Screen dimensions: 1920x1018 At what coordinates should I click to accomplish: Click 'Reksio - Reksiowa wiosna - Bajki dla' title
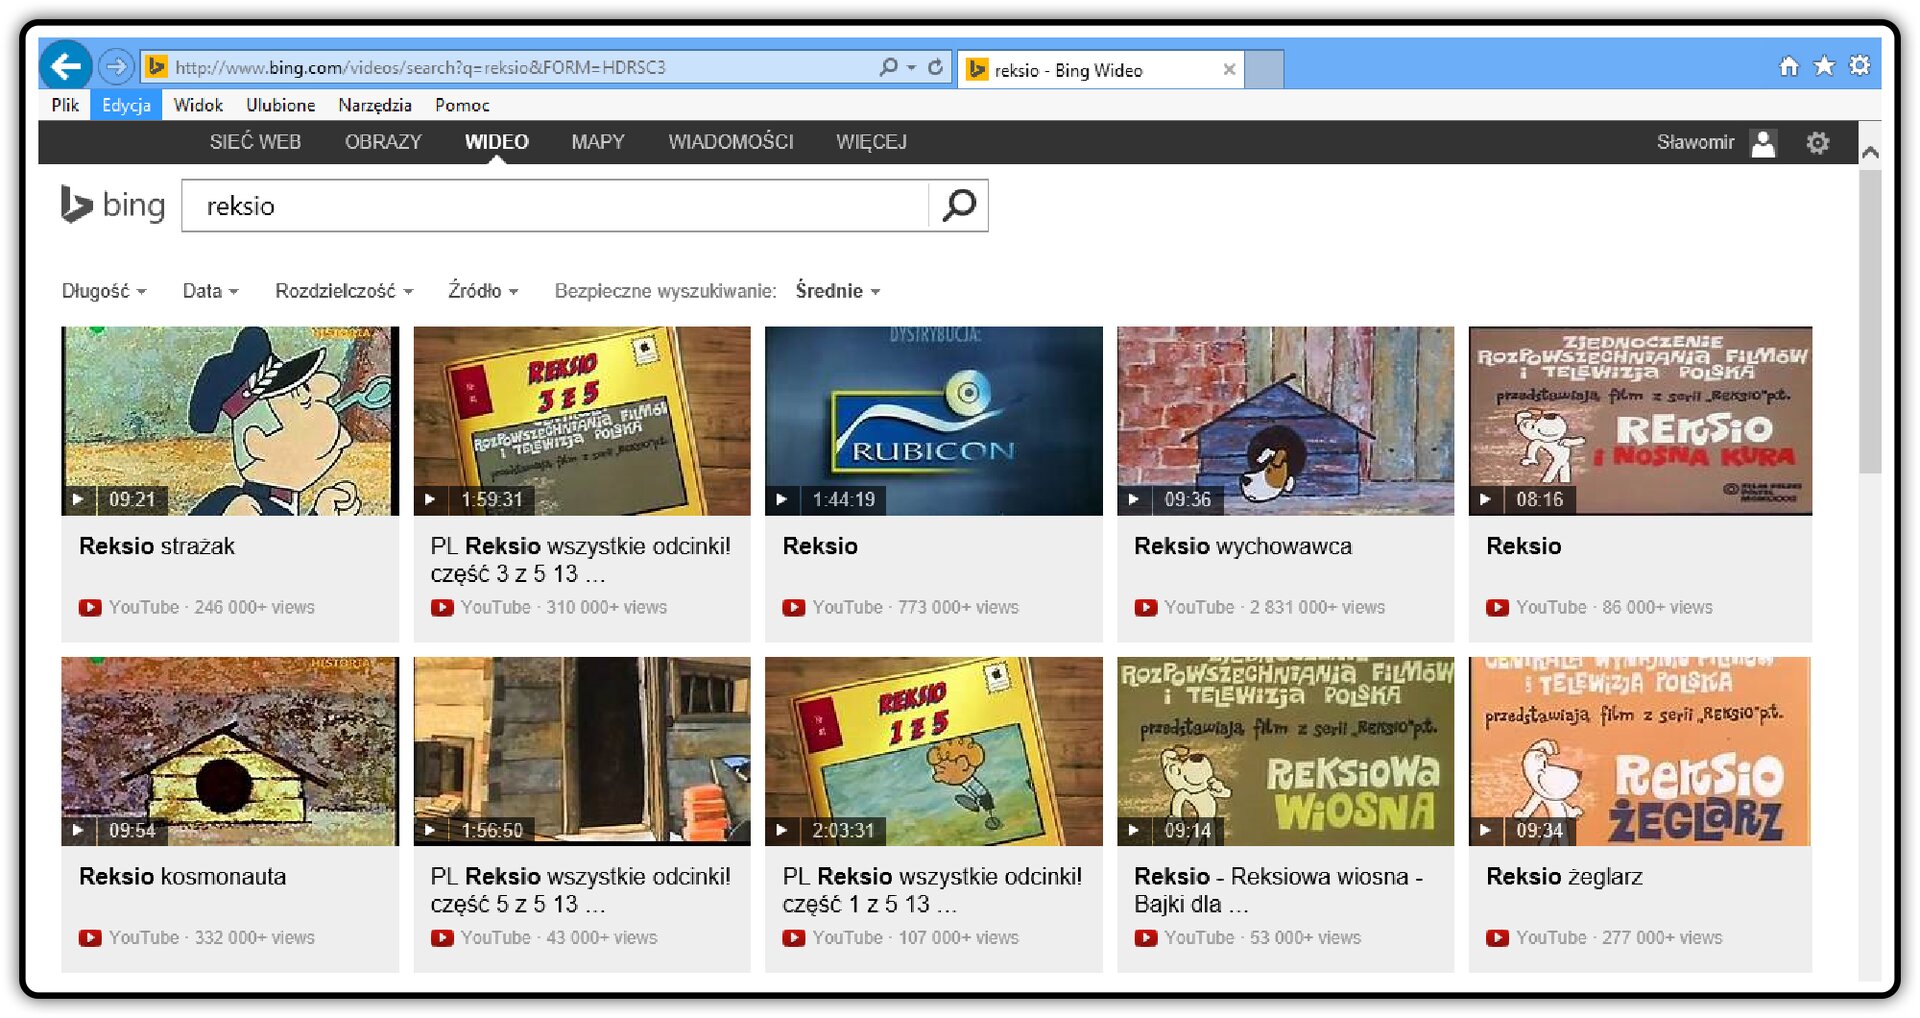pyautogui.click(x=1278, y=890)
